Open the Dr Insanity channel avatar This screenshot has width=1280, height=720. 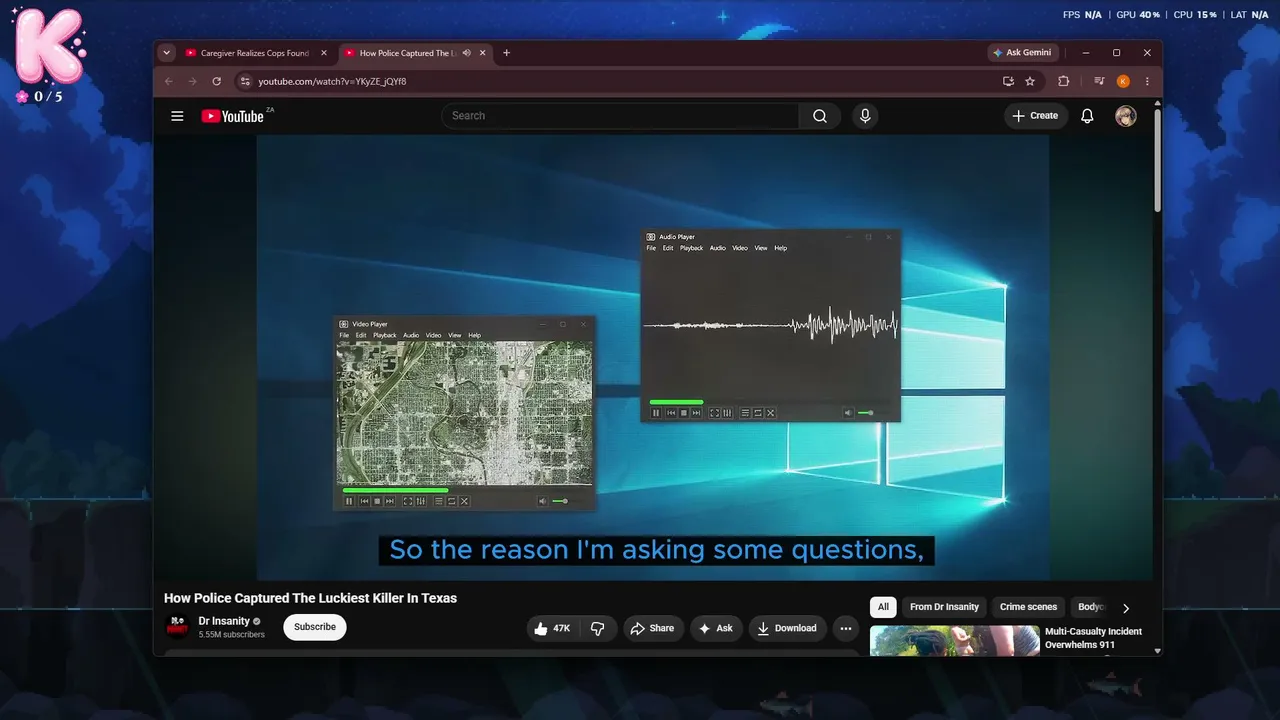click(177, 627)
